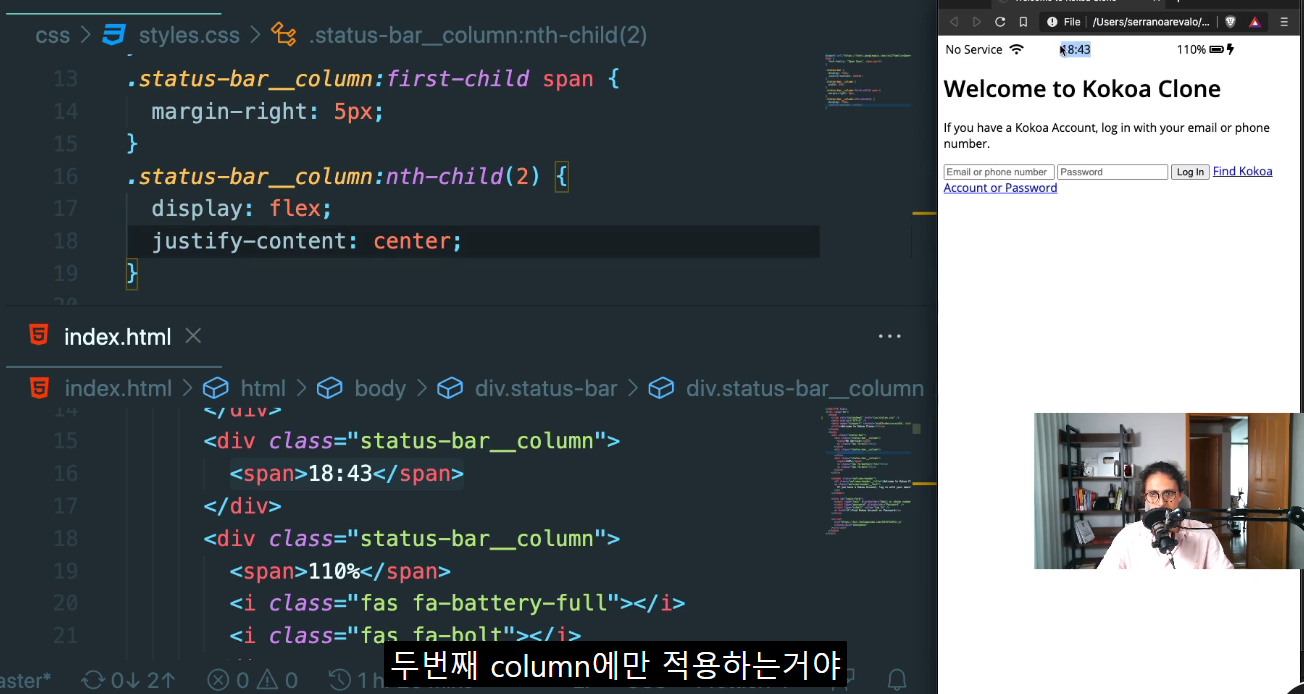The height and width of the screenshot is (694, 1304).
Task: Click the HTML5 icon on the index.html tab
Action: click(39, 336)
